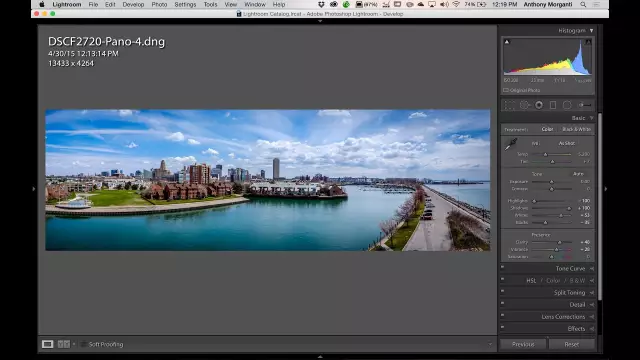Adjust the Exposure slider handle
Image resolution: width=640 pixels, height=360 pixels.
click(x=551, y=182)
